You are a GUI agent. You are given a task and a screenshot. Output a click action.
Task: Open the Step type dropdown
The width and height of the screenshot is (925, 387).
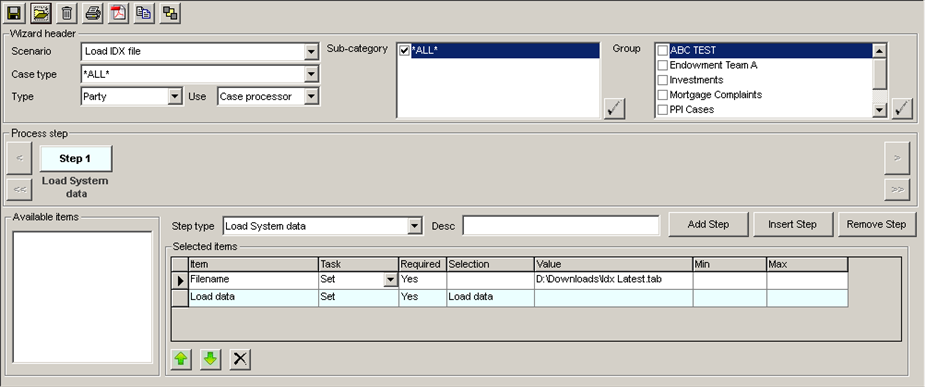415,225
